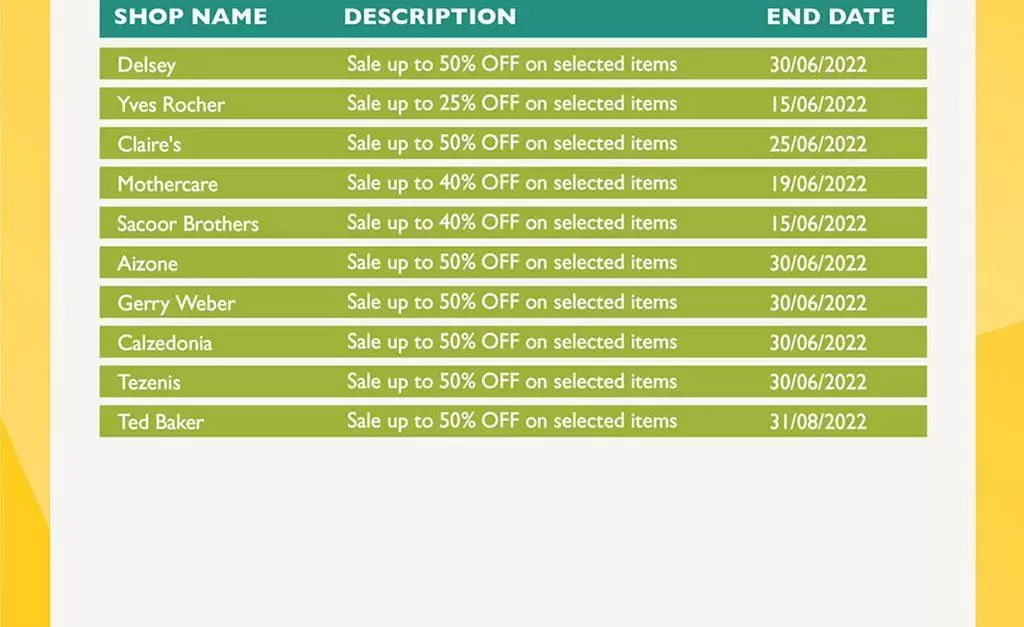Select the Yves Rocher shop name
Viewport: 1024px width, 627px height.
pos(171,104)
